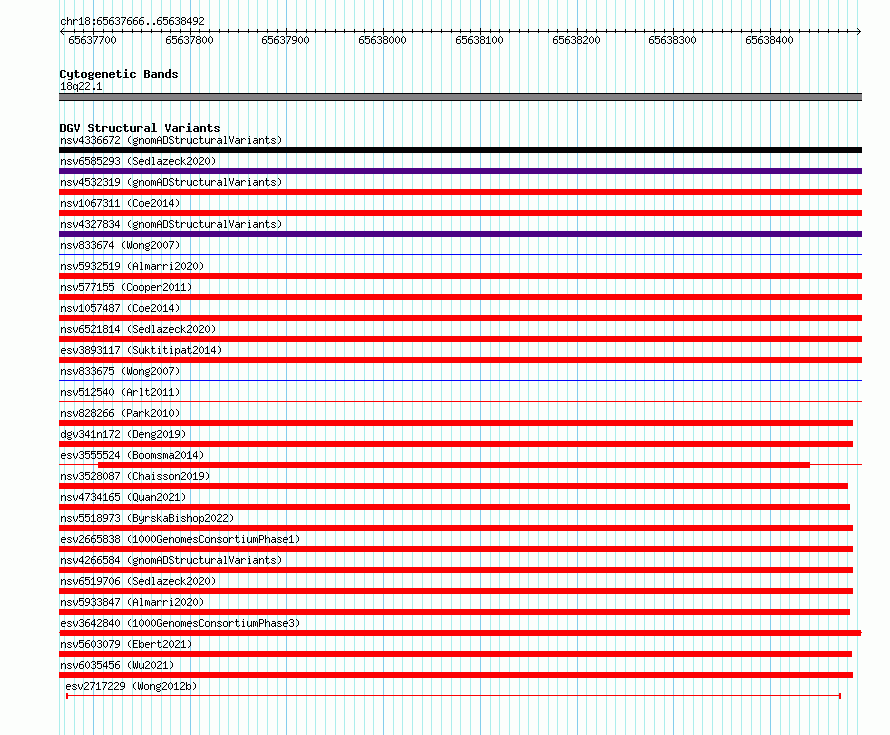Image resolution: width=890 pixels, height=735 pixels.
Task: Select nsv1057487 (Coe2014) text
Action: click(120, 308)
